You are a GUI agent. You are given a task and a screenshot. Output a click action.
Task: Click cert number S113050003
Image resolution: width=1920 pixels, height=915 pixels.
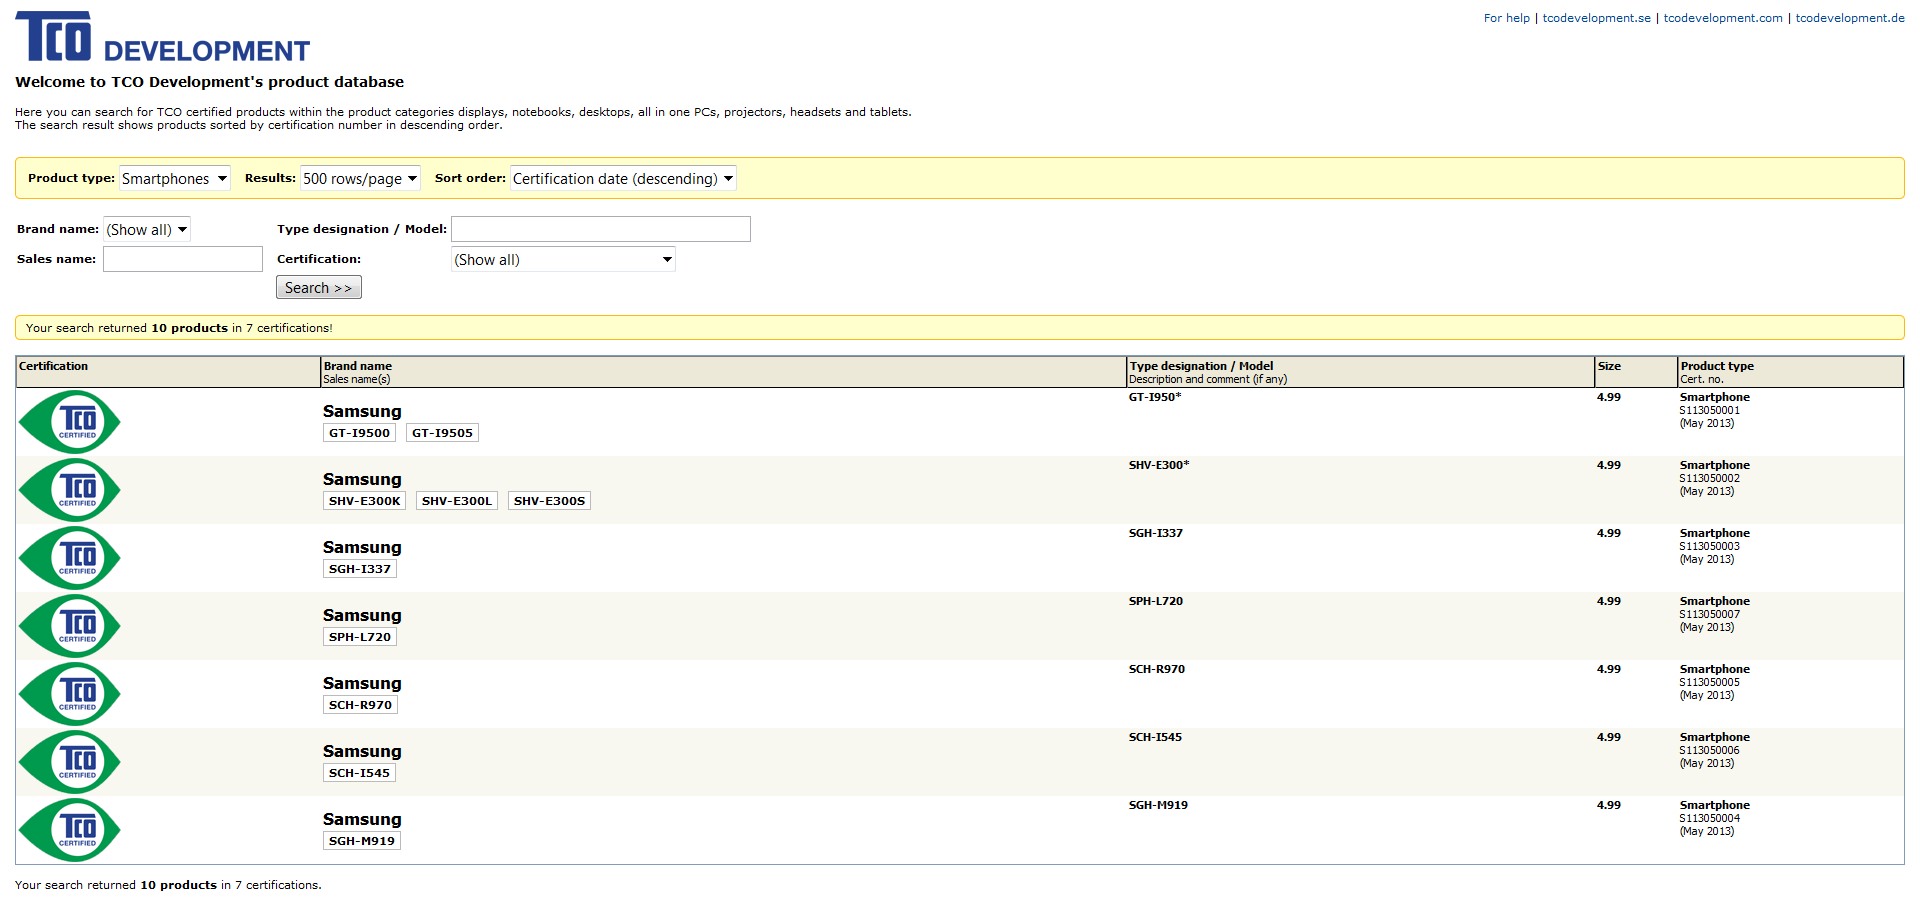click(x=1710, y=546)
